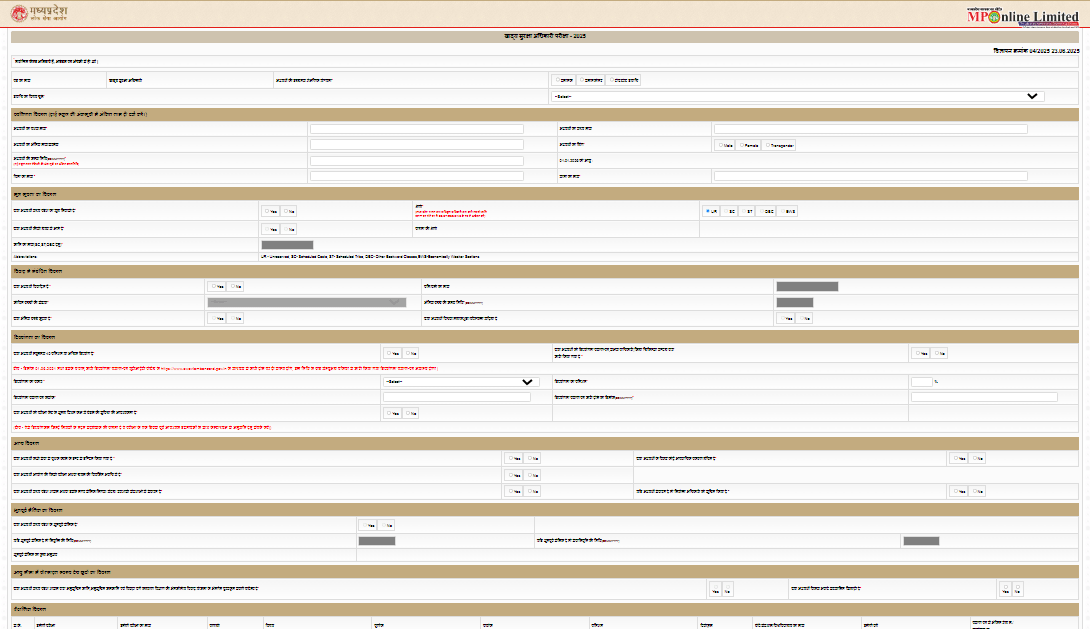This screenshot has height=629, width=1090.
Task: Select first radio option beside the post name row
Action: coord(558,80)
